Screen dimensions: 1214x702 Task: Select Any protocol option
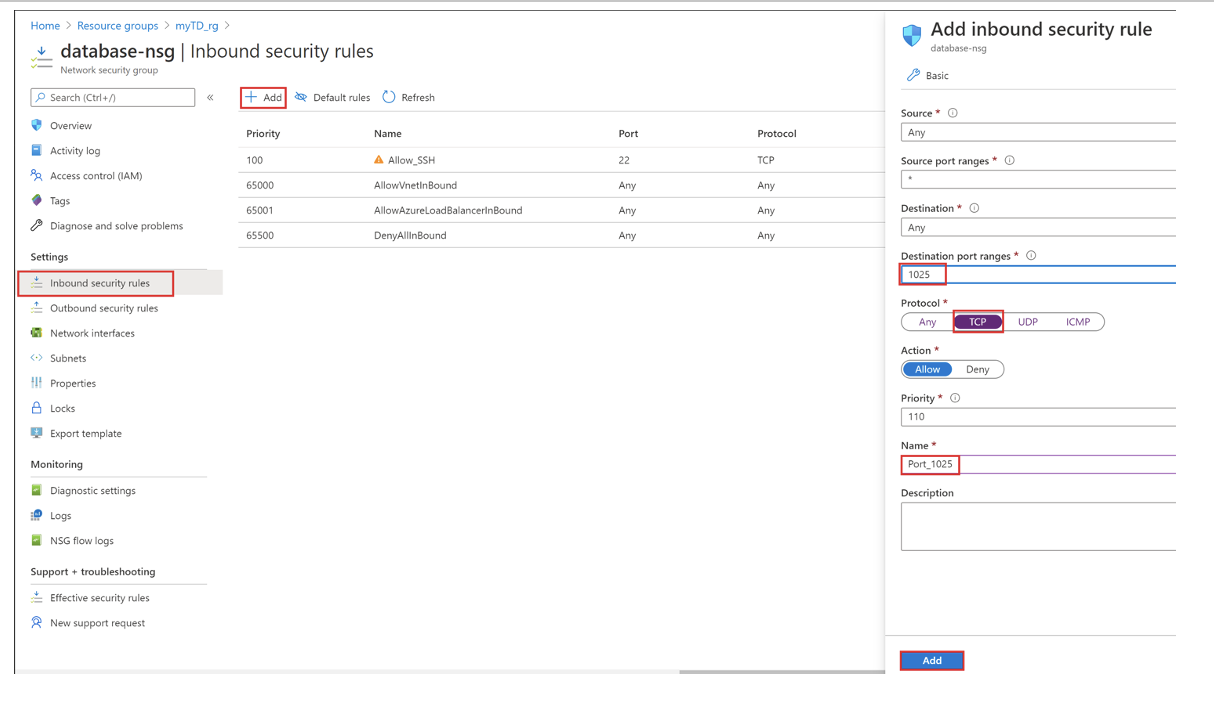point(927,322)
